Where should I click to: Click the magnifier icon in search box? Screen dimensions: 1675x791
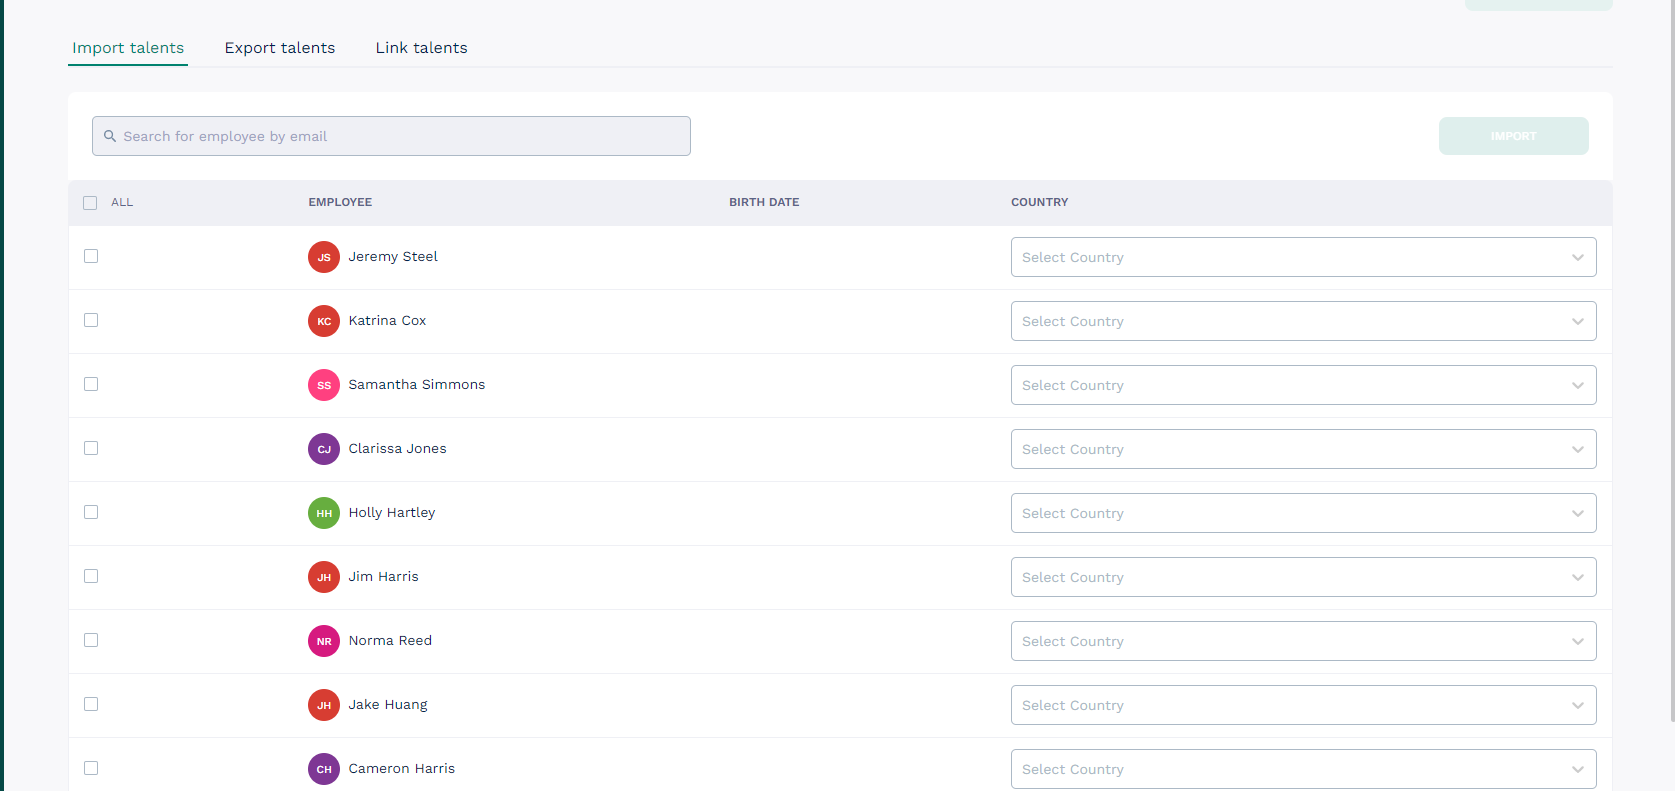(110, 136)
